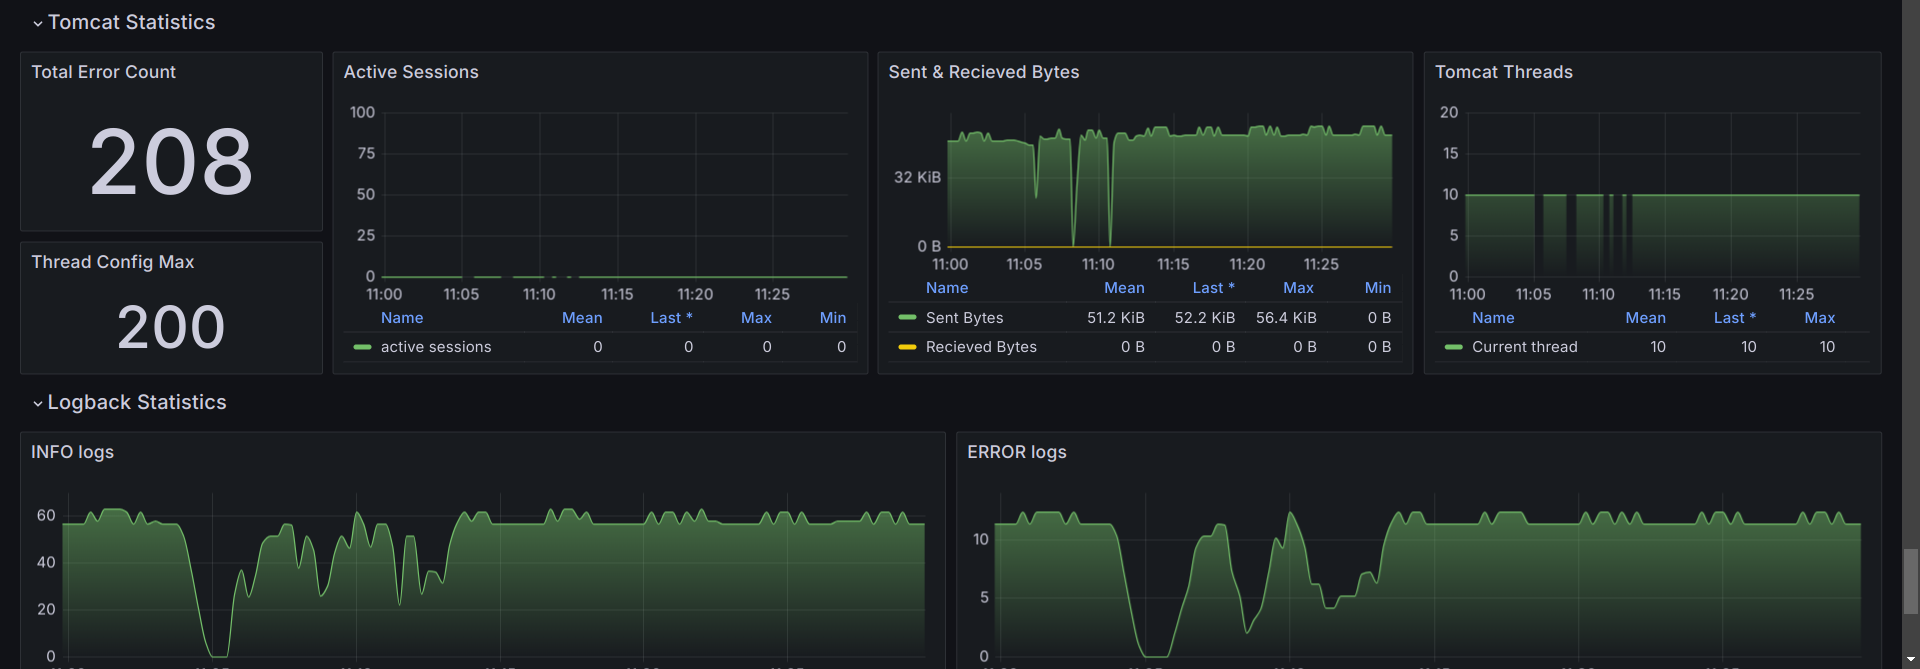Click the scrollbar down arrow
Image resolution: width=1920 pixels, height=669 pixels.
tap(1911, 661)
